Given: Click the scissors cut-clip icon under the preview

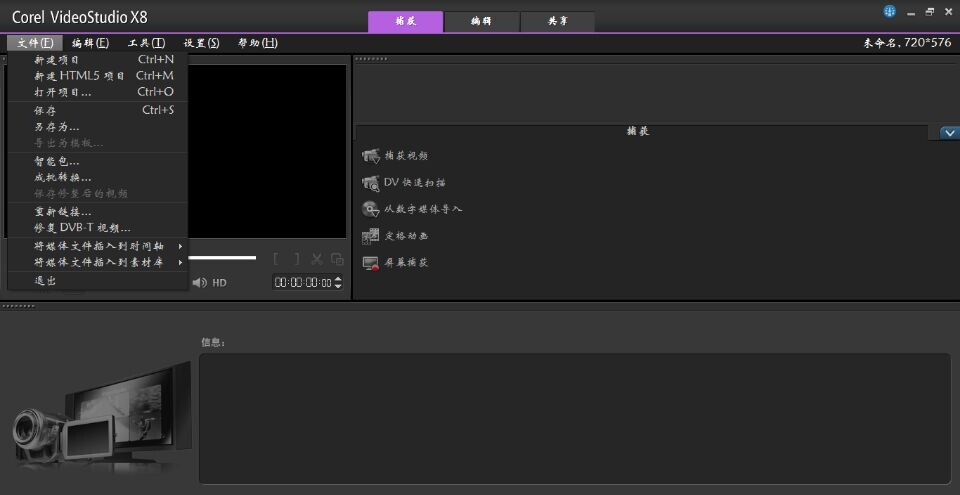Looking at the screenshot, I should (317, 259).
